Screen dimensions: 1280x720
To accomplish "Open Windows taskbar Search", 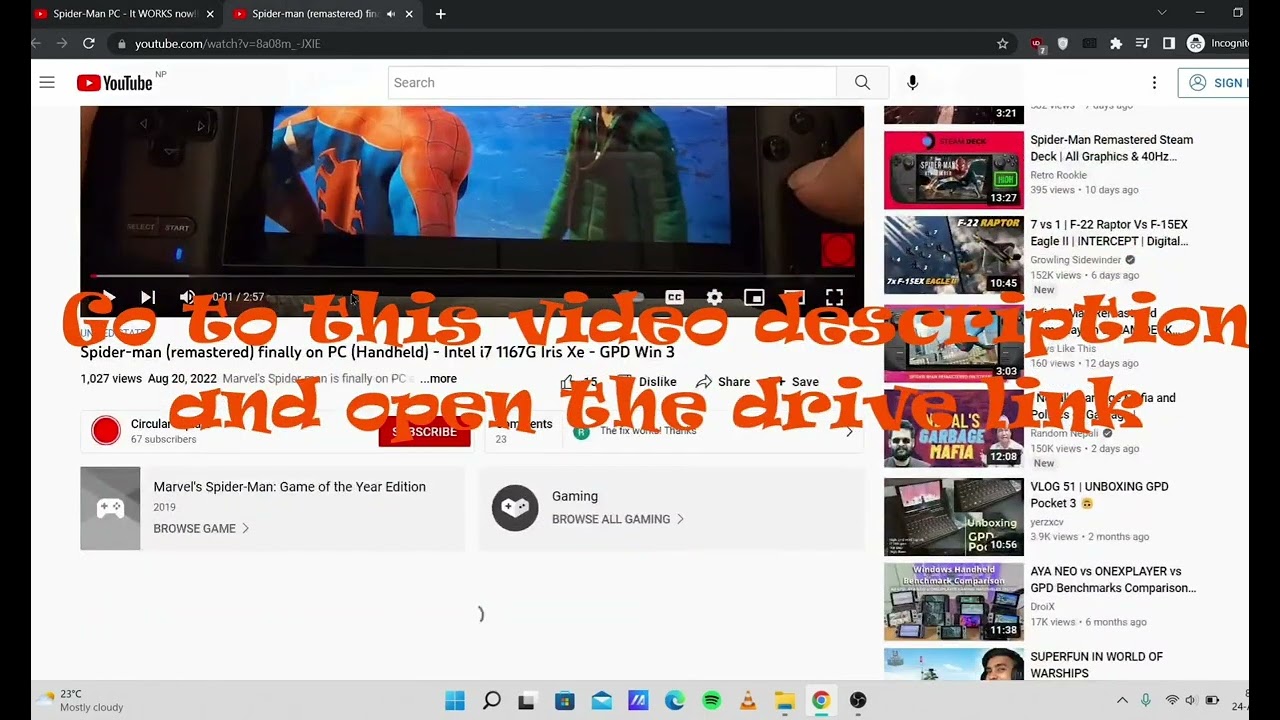I will (x=491, y=700).
